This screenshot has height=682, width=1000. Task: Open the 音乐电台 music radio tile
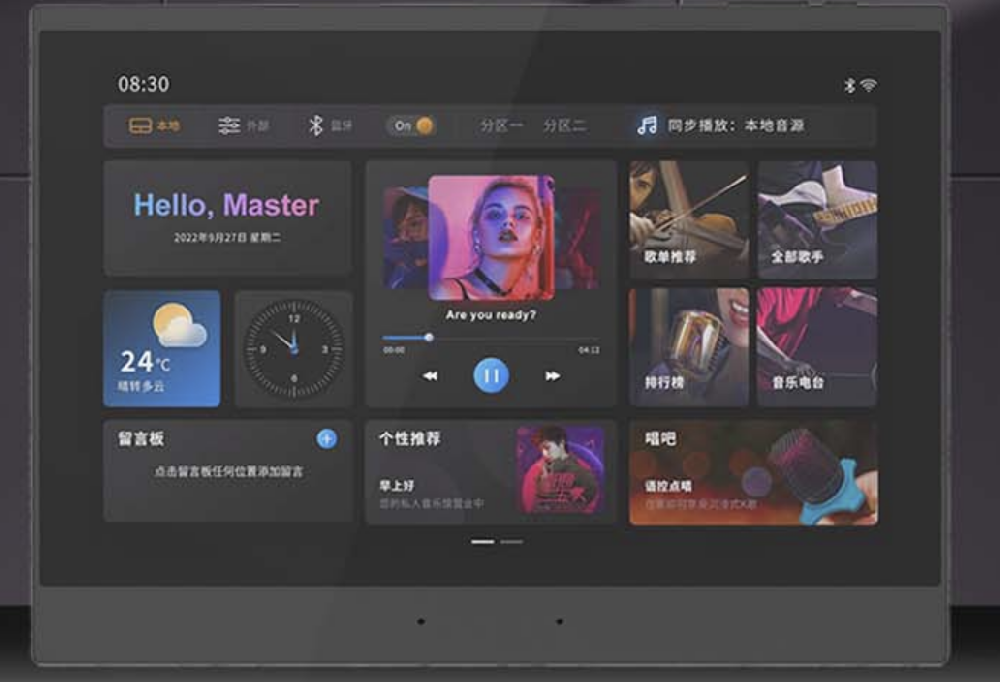[816, 345]
